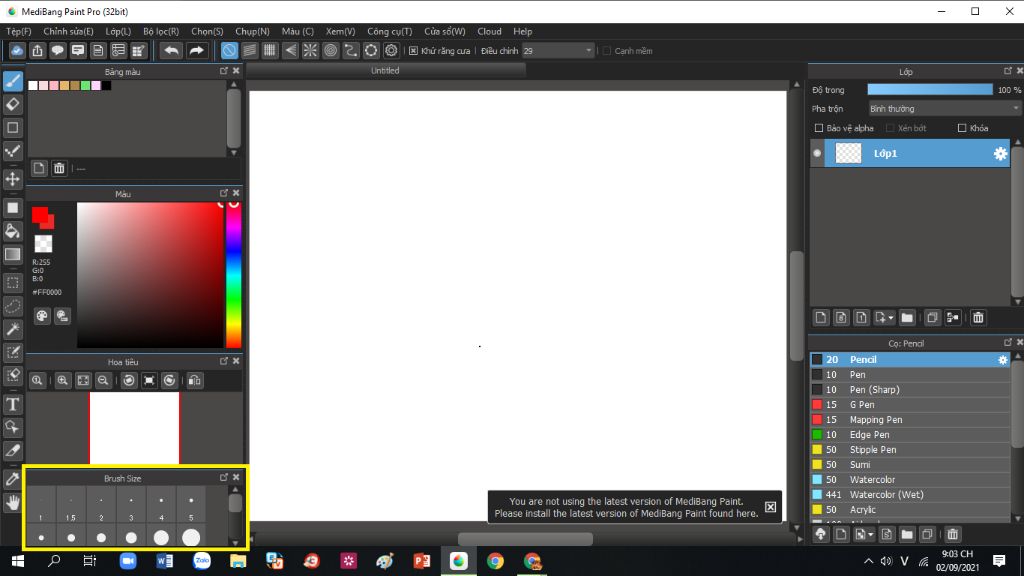Viewport: 1024px width, 576px height.
Task: Open the Tệp(F) menu
Action: point(19,31)
